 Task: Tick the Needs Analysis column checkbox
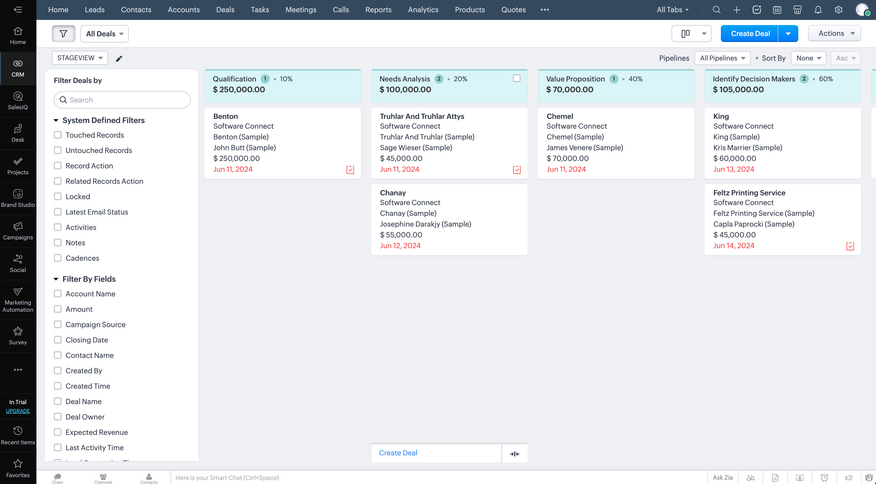(x=516, y=79)
